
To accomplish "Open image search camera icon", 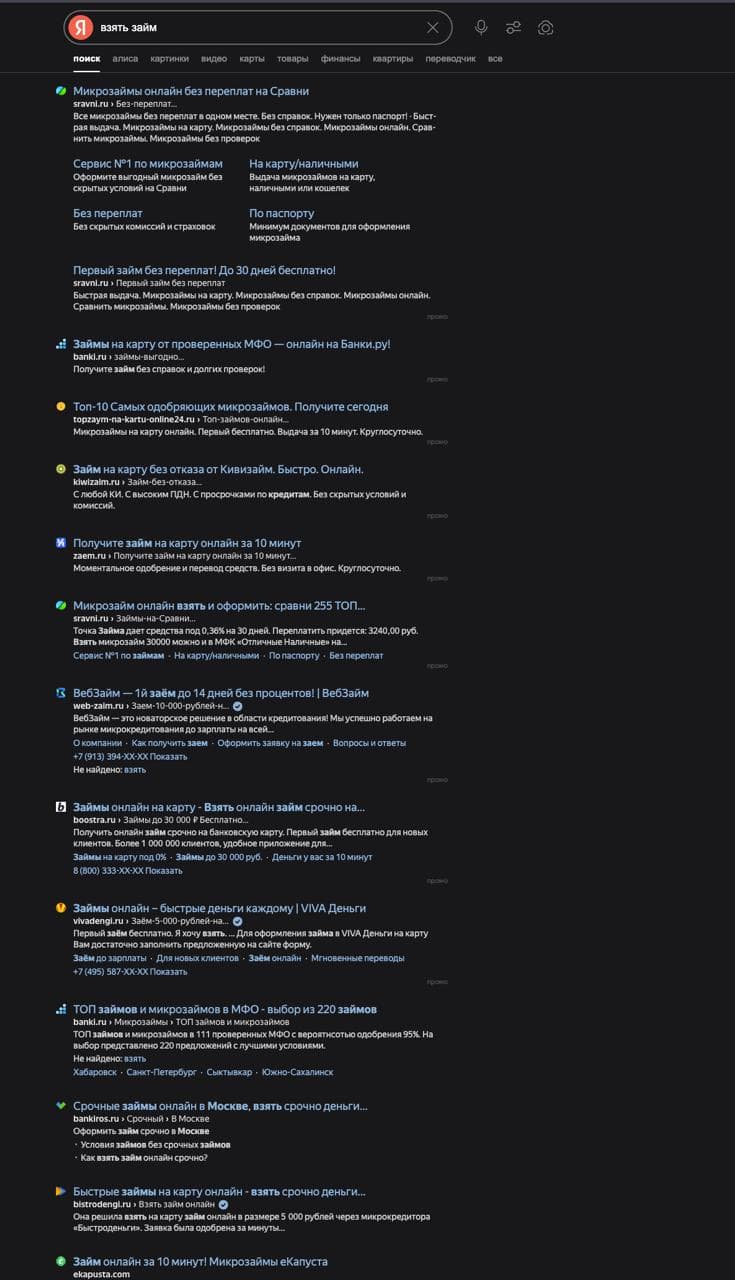I will pyautogui.click(x=546, y=28).
